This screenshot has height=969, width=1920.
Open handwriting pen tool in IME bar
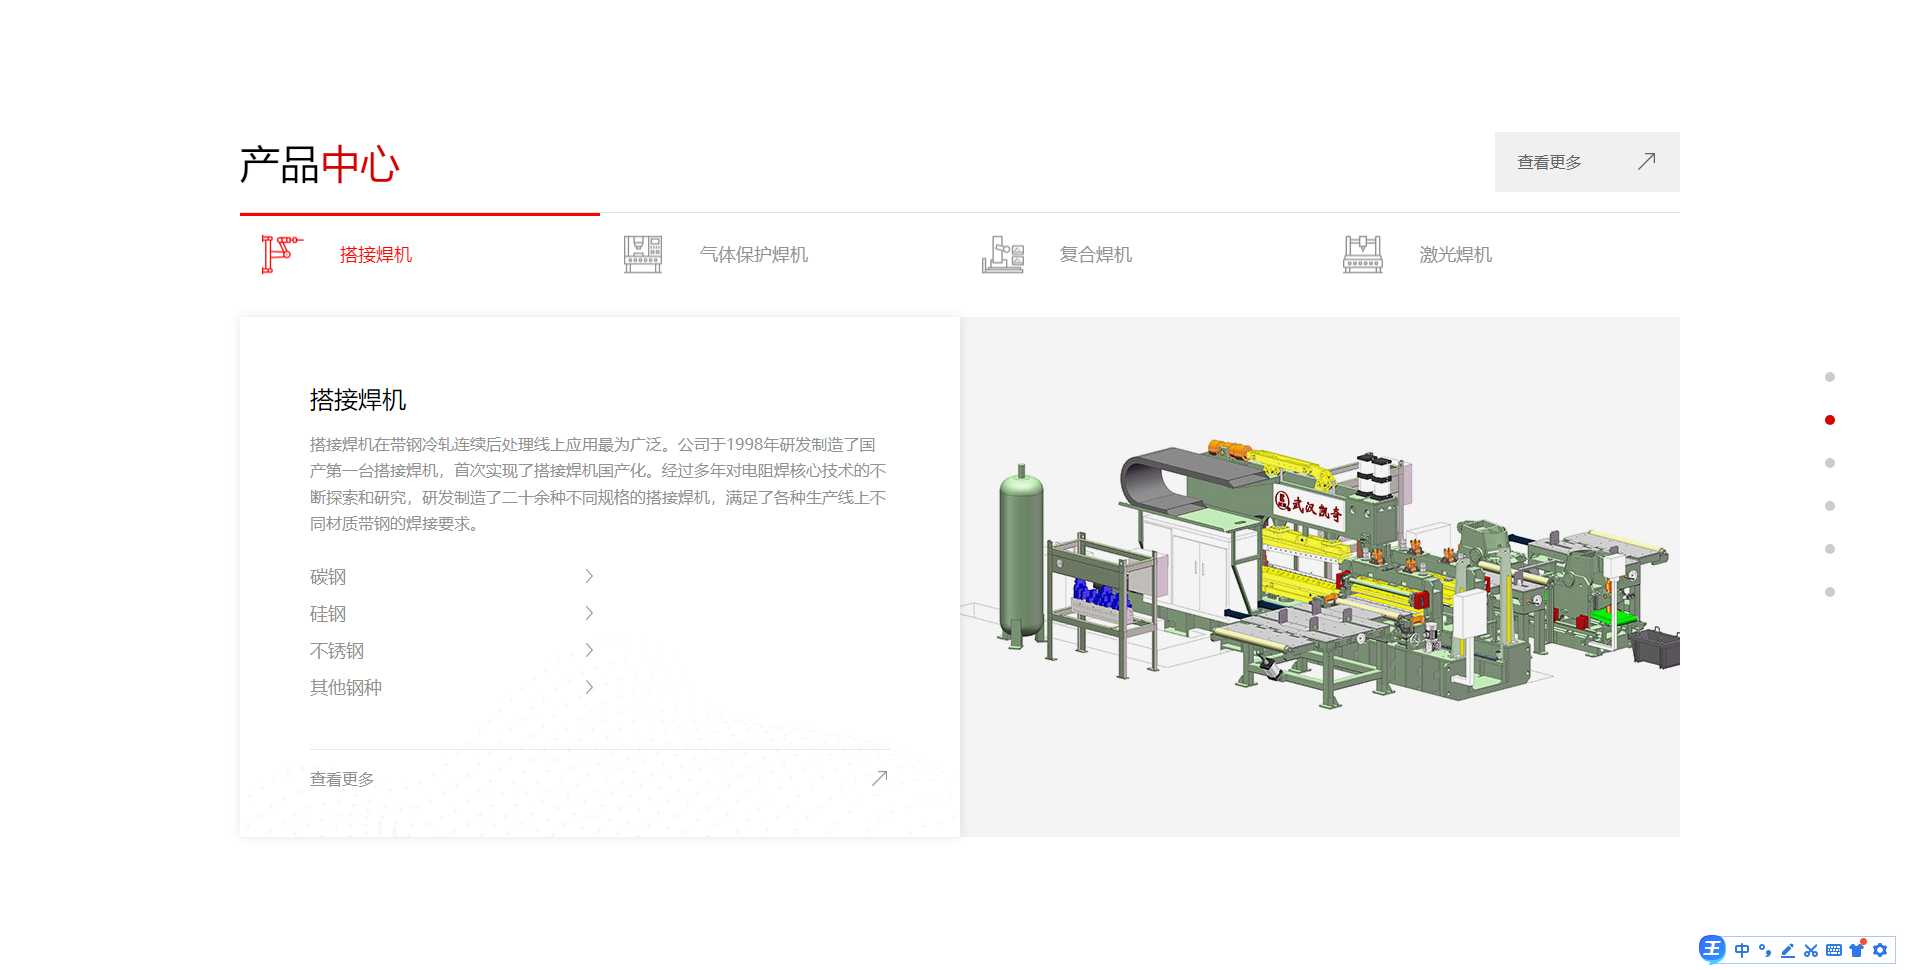coord(1787,950)
